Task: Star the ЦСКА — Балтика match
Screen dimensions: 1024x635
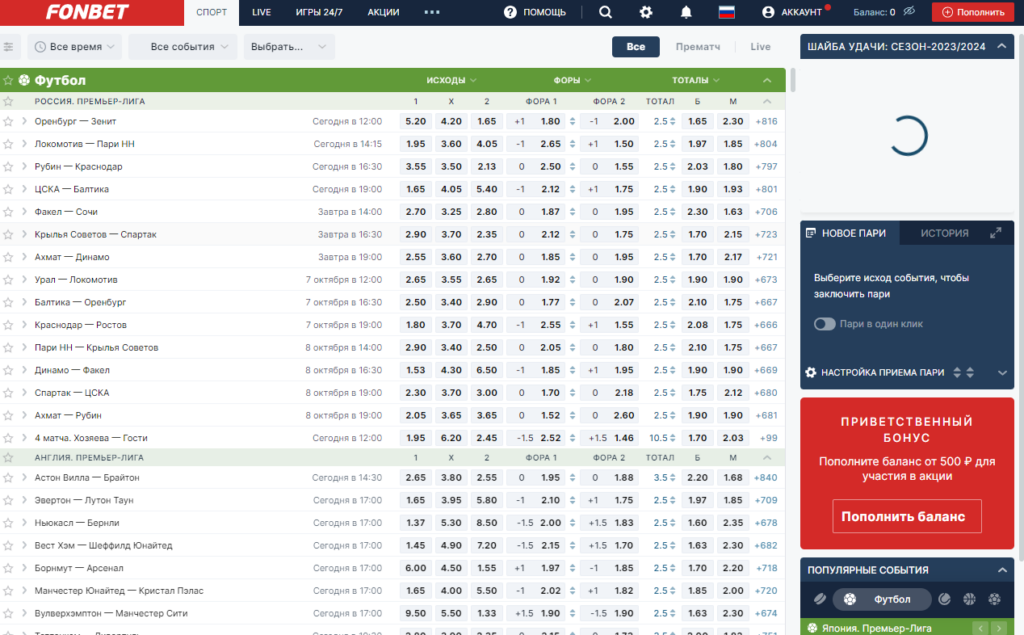Action: click(x=8, y=189)
